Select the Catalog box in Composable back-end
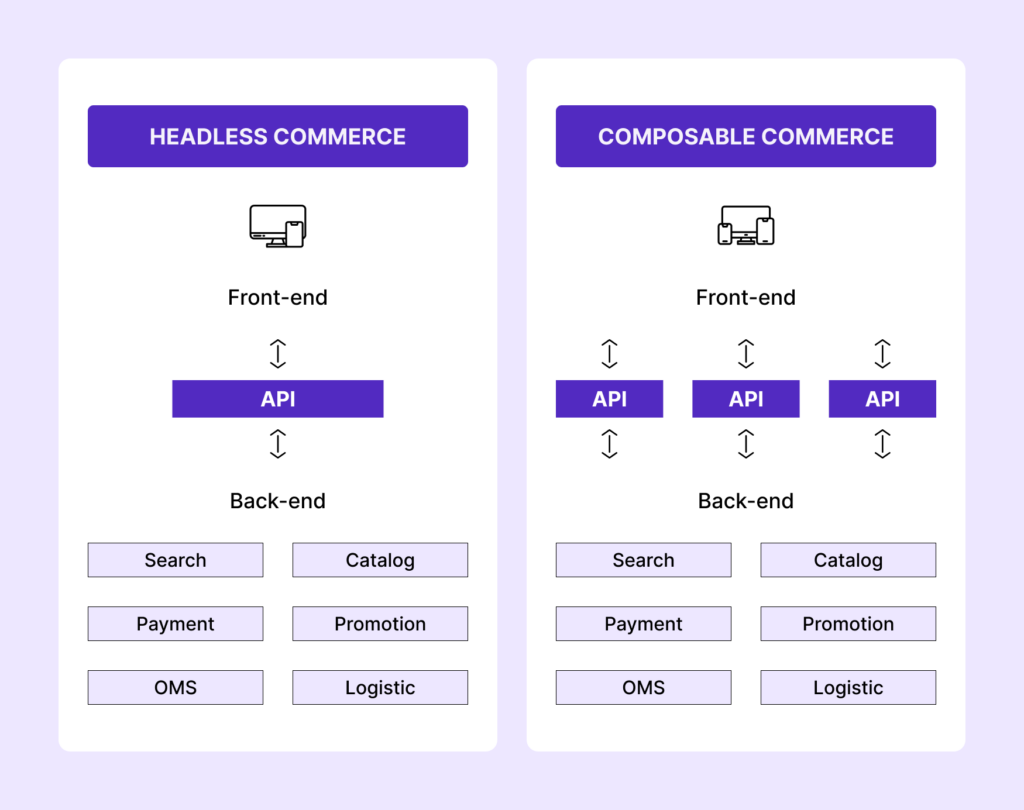Viewport: 1024px width, 810px height. 848,560
